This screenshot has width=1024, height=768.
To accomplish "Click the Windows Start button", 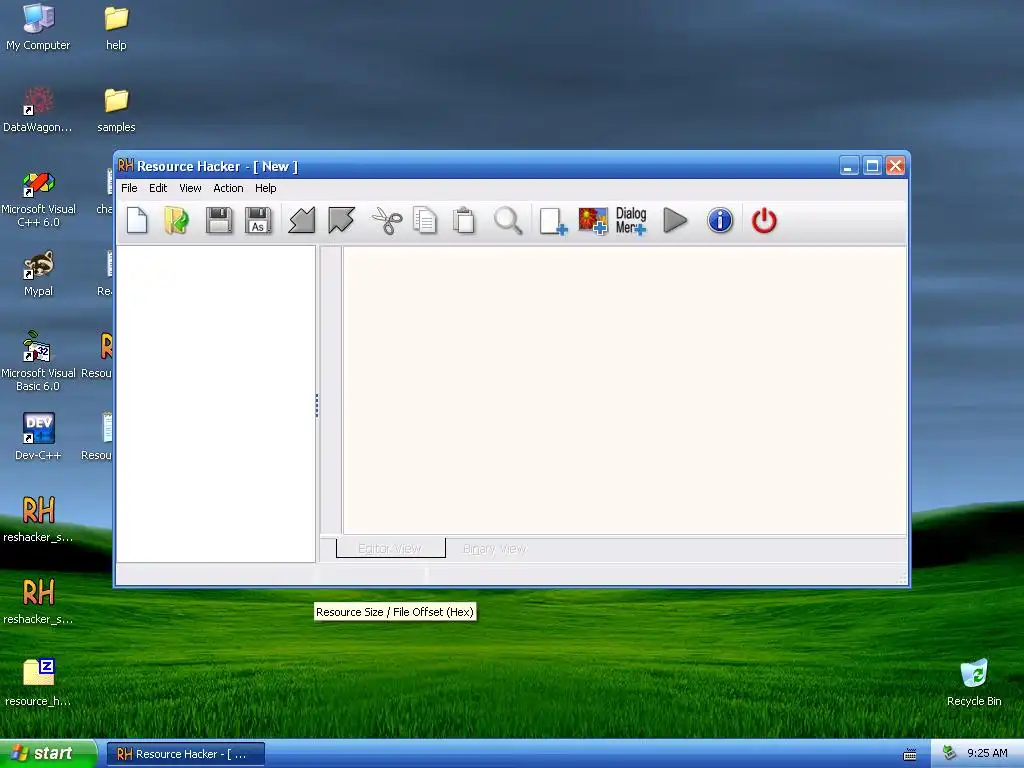I will (x=48, y=754).
